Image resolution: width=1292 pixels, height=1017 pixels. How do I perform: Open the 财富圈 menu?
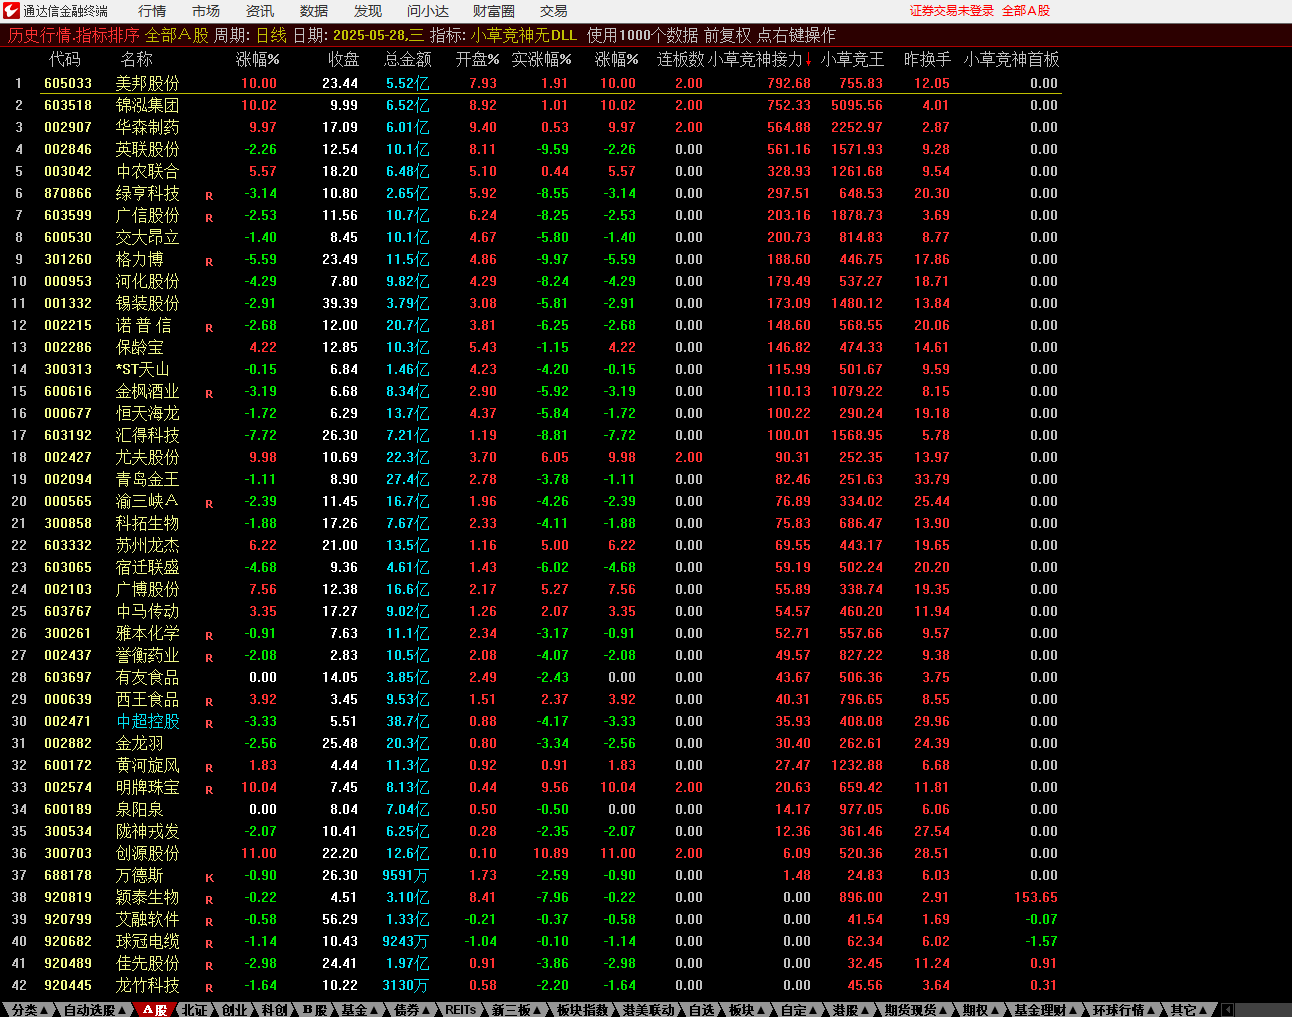[494, 11]
